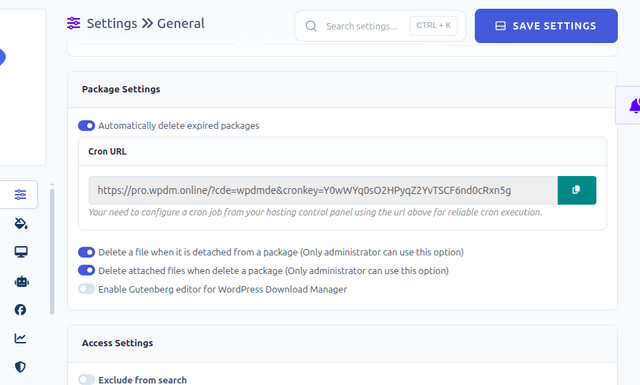Screen dimensions: 640x385
Task: Focus the Search settings input field
Action: pyautogui.click(x=361, y=26)
